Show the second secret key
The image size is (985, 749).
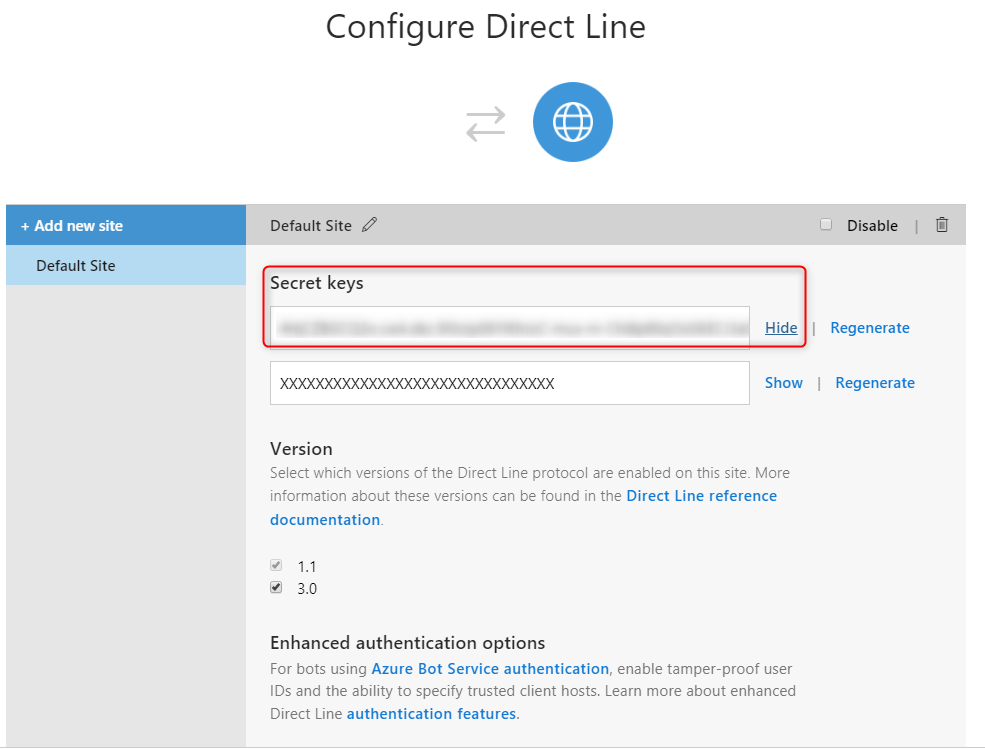pos(784,383)
